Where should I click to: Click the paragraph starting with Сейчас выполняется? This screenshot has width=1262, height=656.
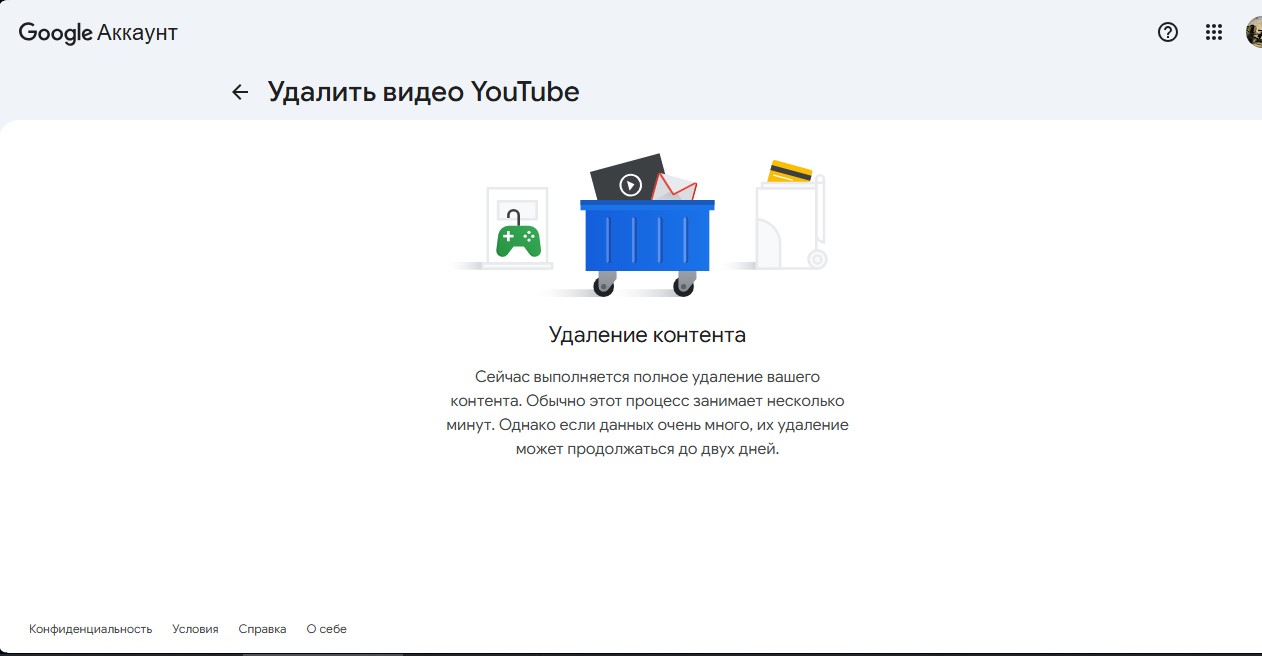(x=647, y=412)
